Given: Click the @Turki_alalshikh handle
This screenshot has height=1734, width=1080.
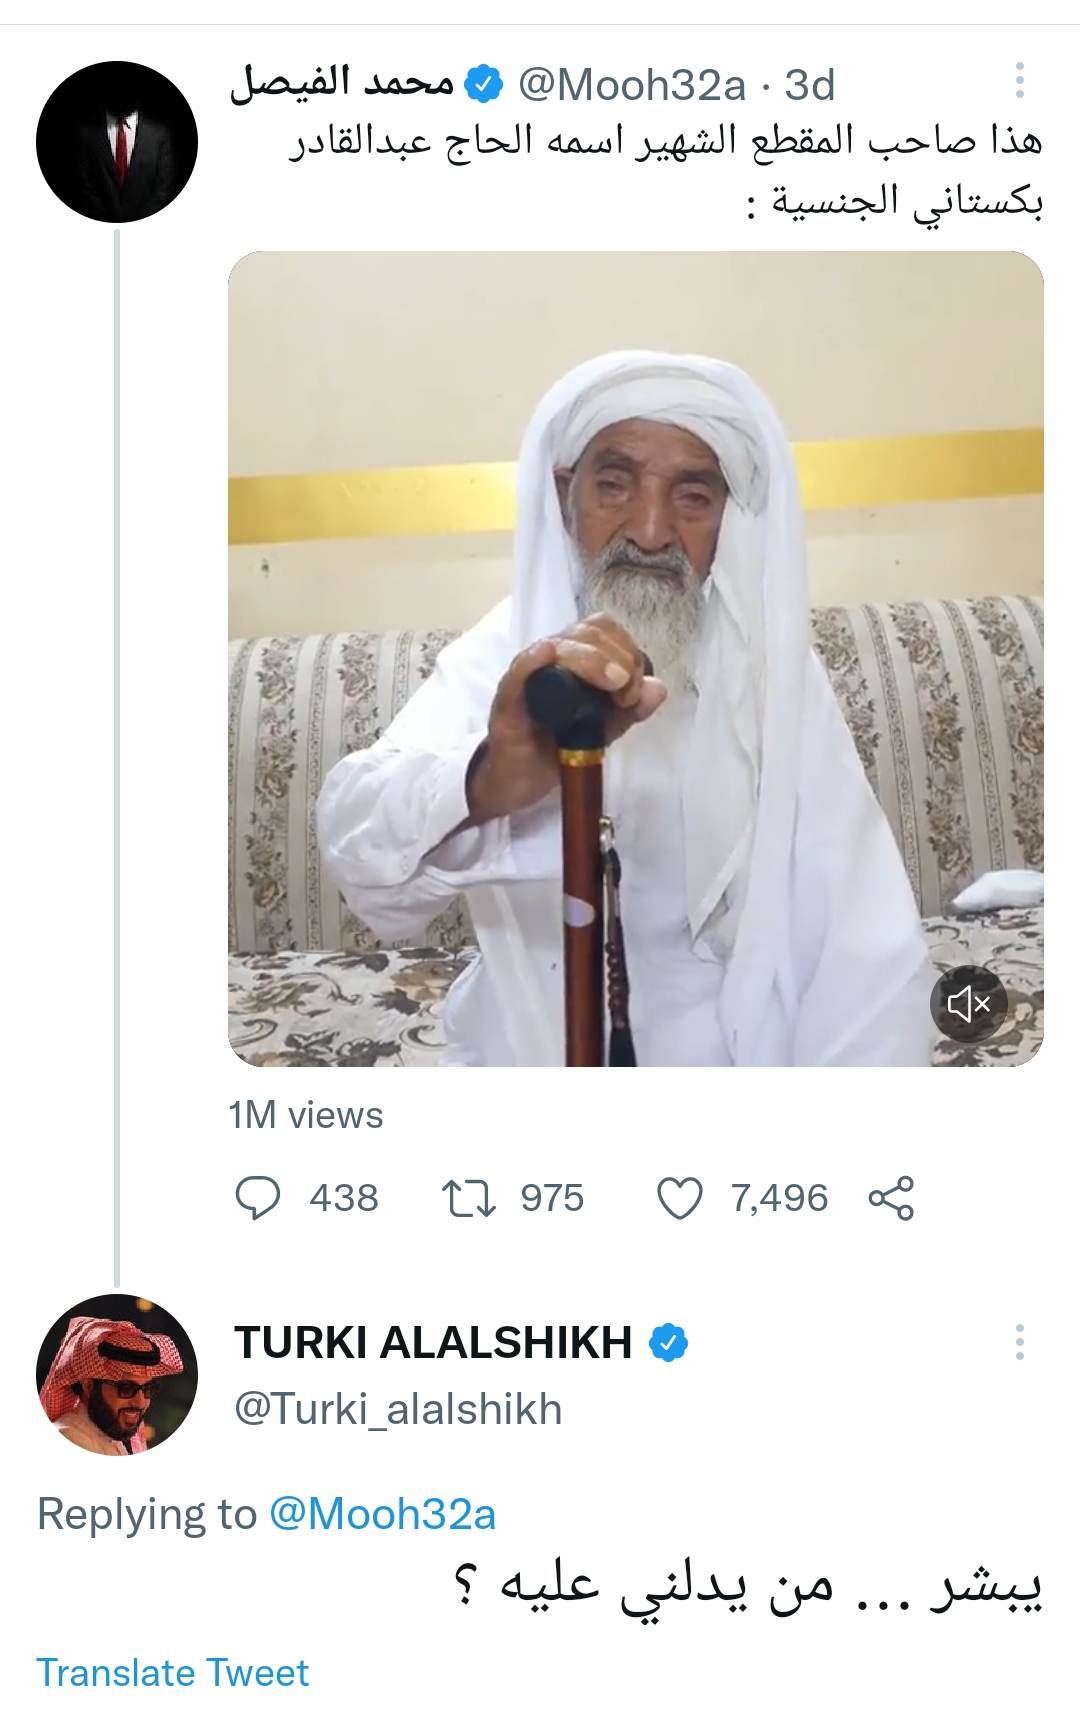Looking at the screenshot, I should pyautogui.click(x=398, y=1409).
